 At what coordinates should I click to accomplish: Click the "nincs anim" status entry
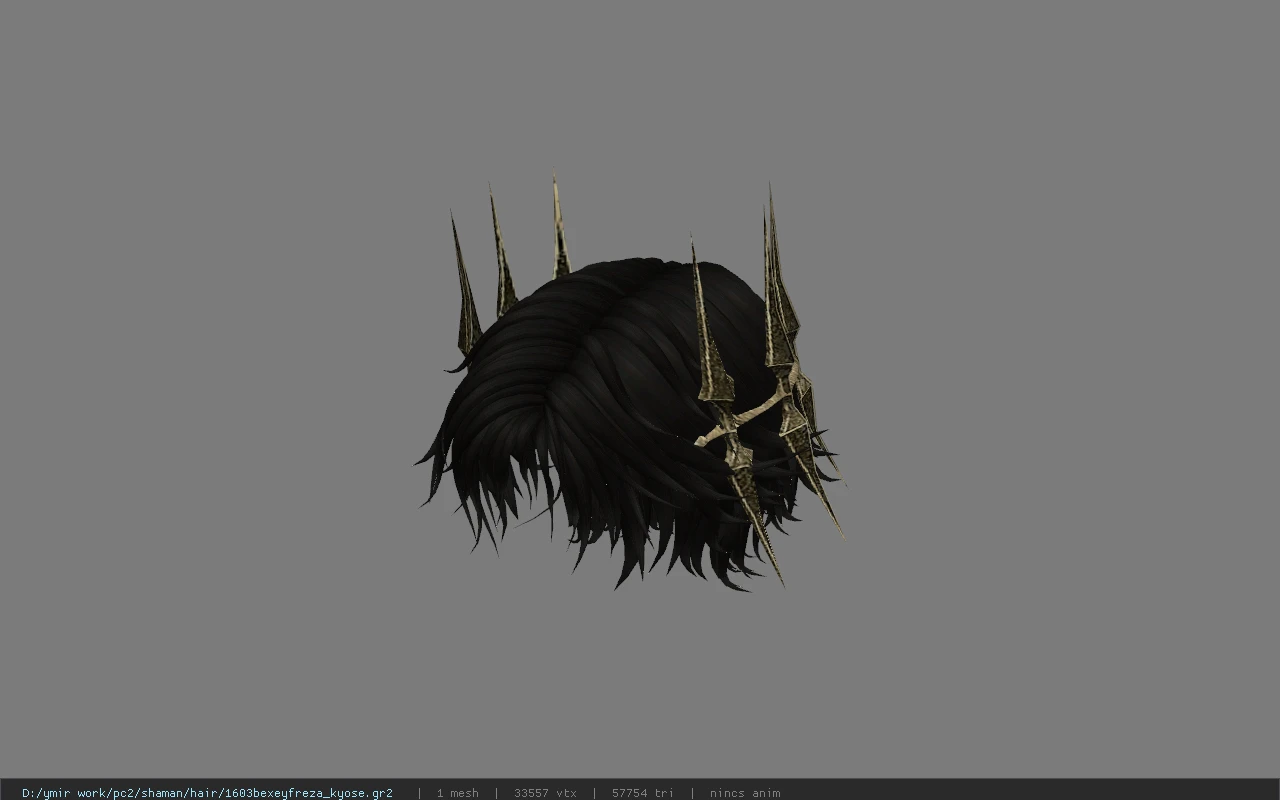pyautogui.click(x=745, y=793)
